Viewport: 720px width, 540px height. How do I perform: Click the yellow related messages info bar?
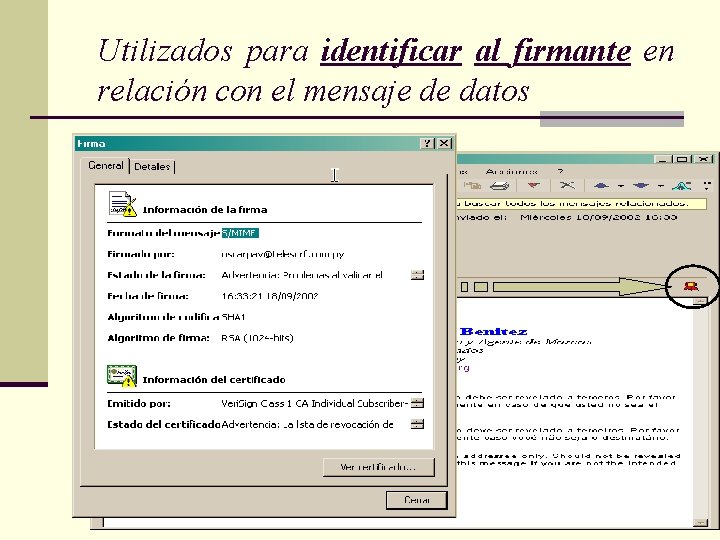(581, 203)
